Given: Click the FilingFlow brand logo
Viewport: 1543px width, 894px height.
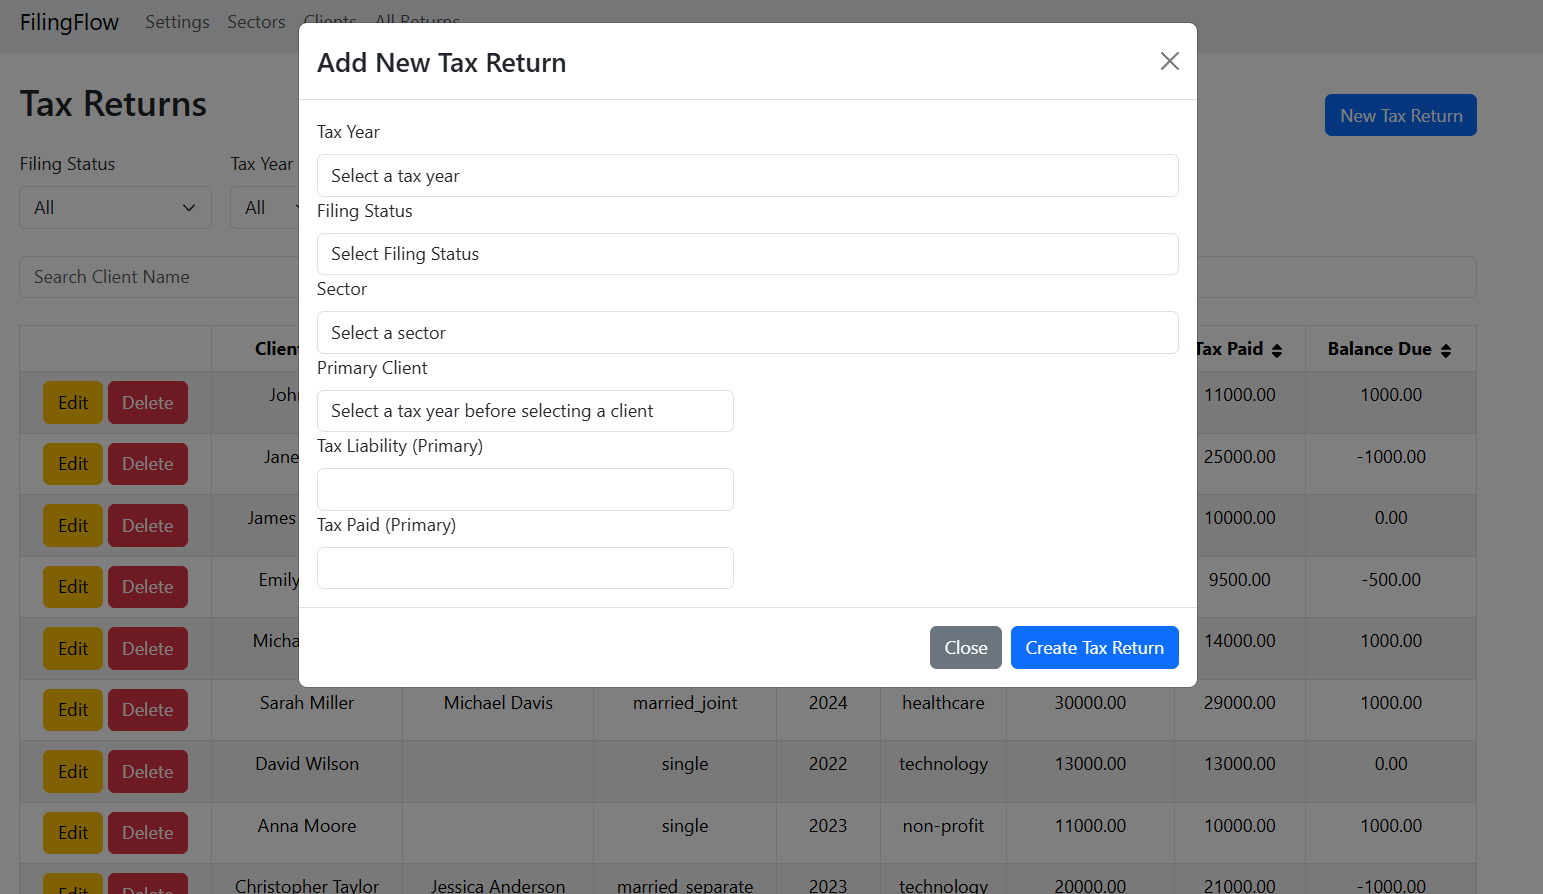Looking at the screenshot, I should (69, 22).
